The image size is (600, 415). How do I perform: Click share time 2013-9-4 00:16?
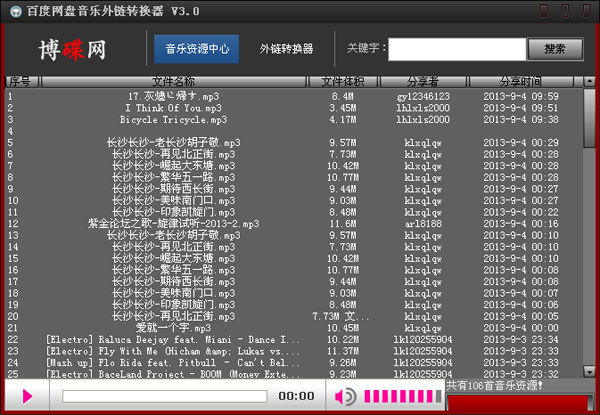click(x=520, y=223)
